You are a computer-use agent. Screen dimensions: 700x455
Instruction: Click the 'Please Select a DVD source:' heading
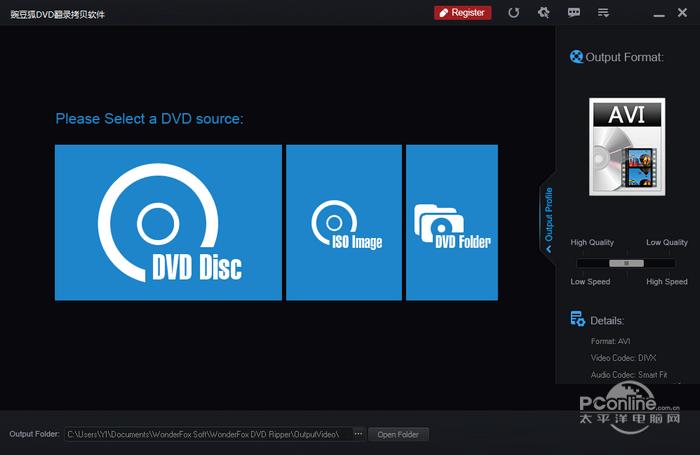[x=150, y=119]
